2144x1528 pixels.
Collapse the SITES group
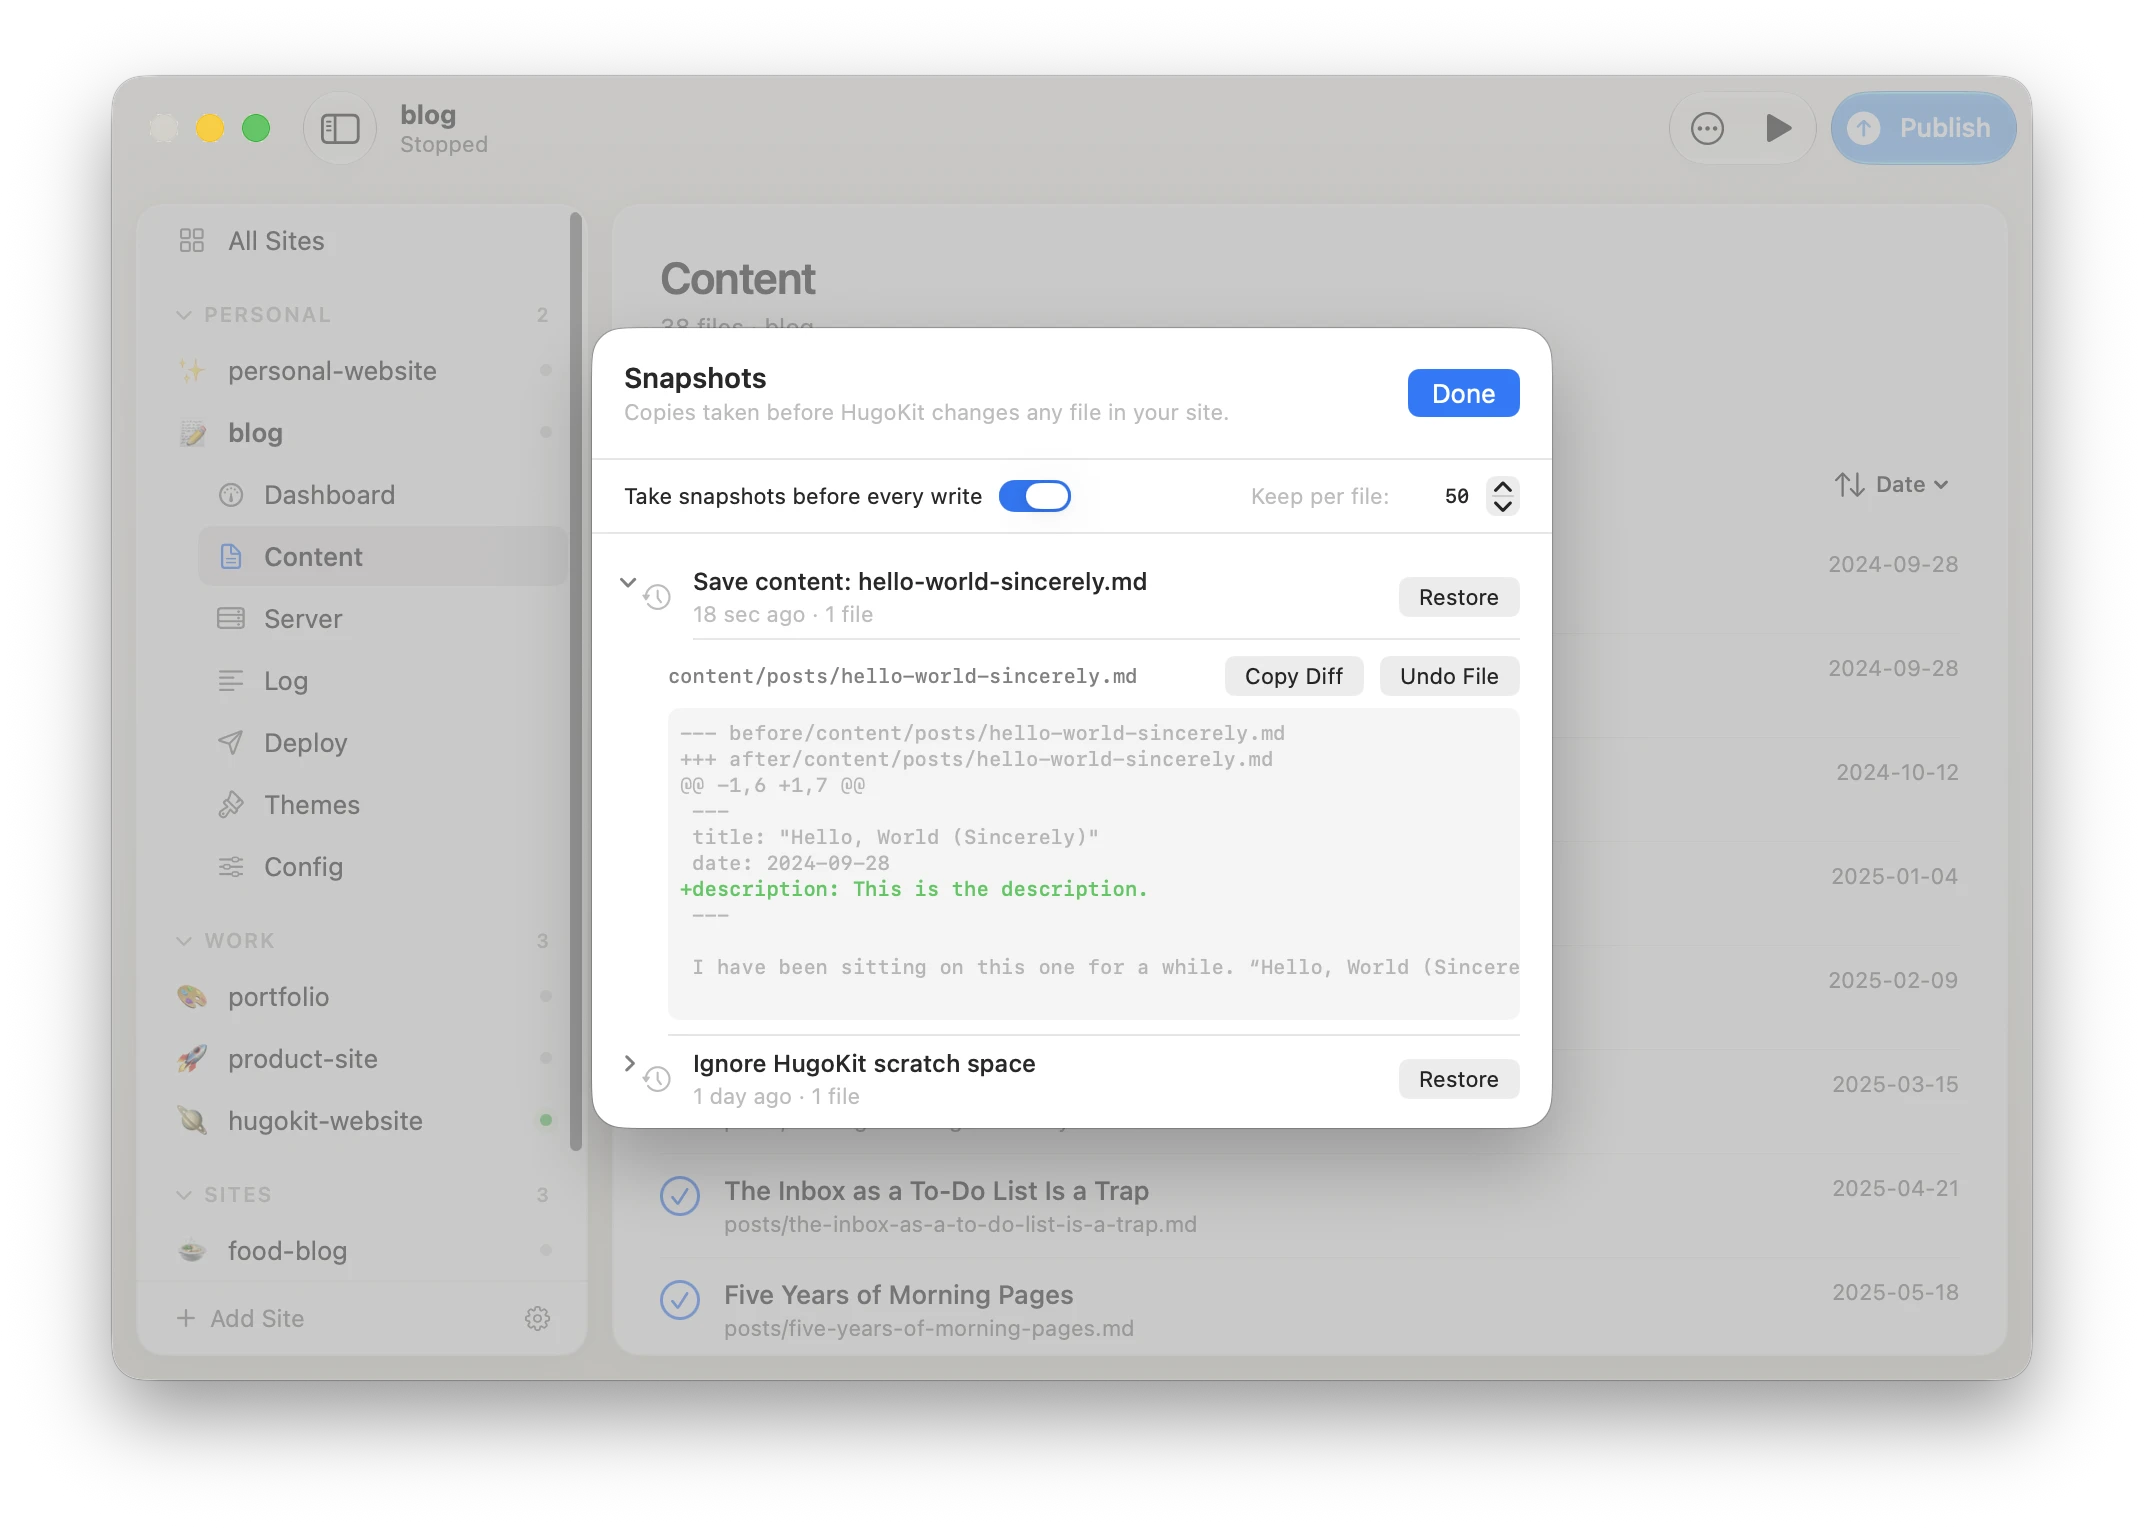point(184,1195)
